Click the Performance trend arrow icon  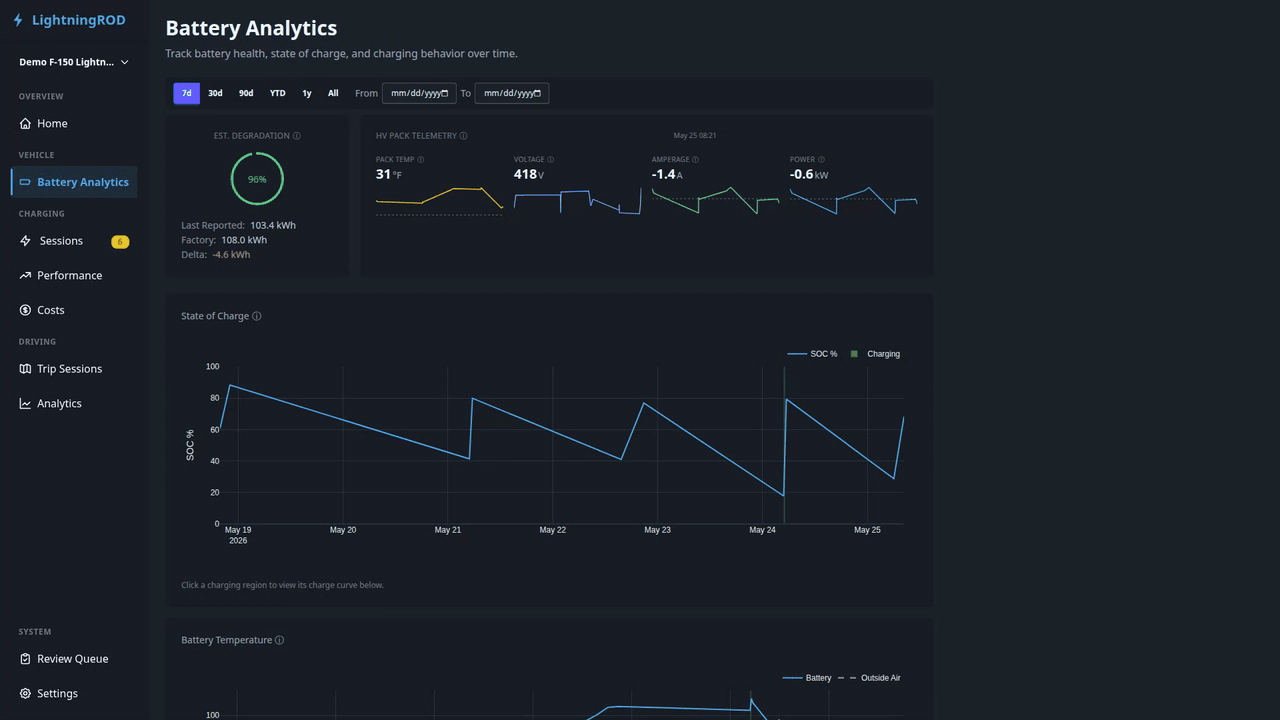coord(25,276)
